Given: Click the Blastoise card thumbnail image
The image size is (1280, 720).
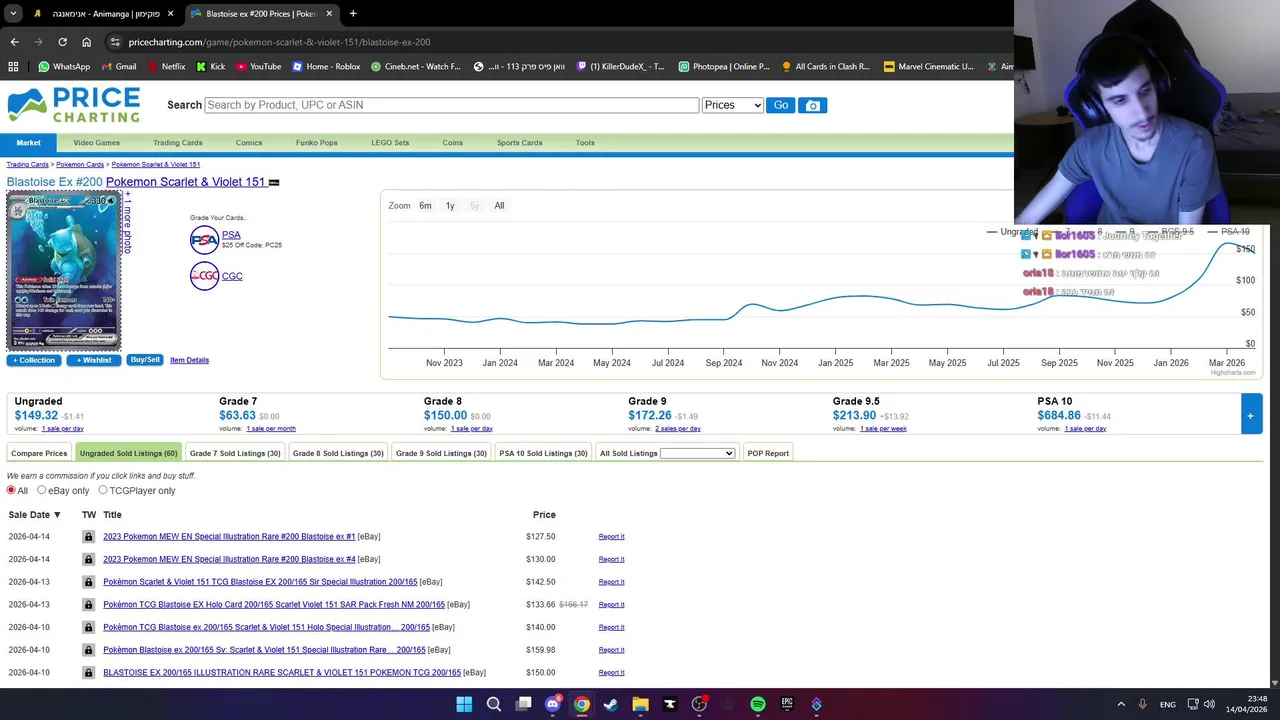Looking at the screenshot, I should click(64, 271).
